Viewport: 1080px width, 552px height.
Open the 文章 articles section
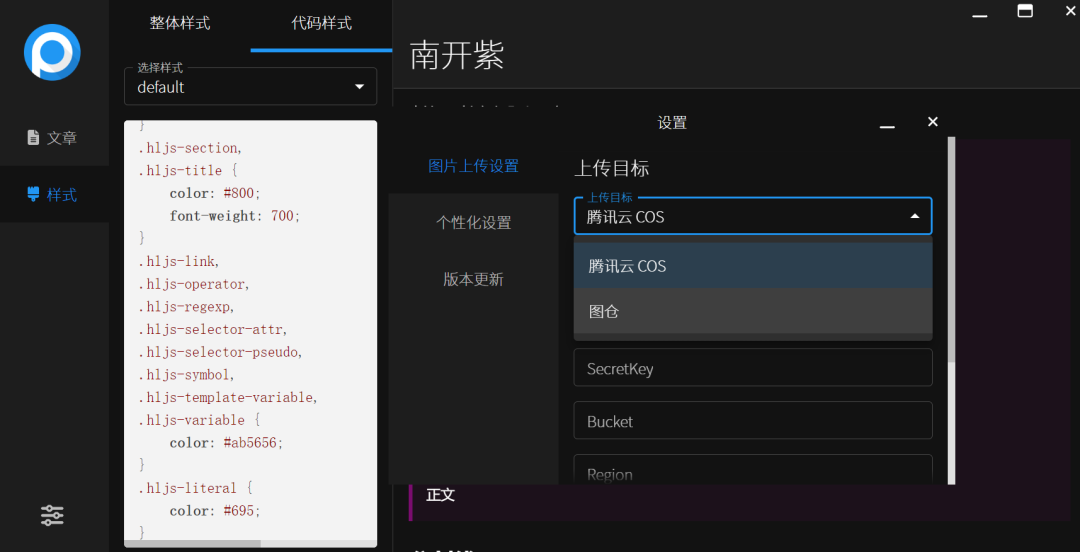pyautogui.click(x=52, y=138)
